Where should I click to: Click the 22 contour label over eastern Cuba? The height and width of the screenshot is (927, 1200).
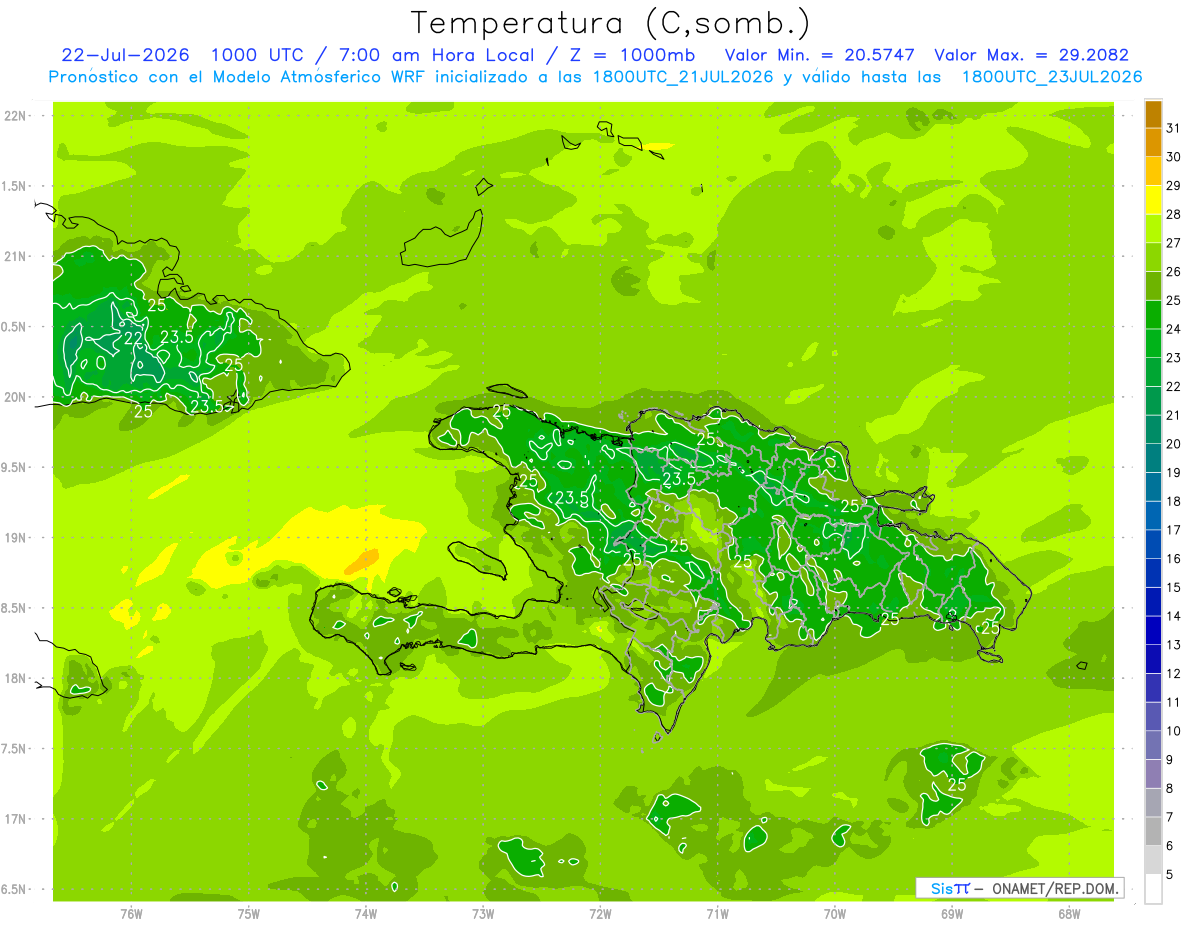click(x=133, y=338)
